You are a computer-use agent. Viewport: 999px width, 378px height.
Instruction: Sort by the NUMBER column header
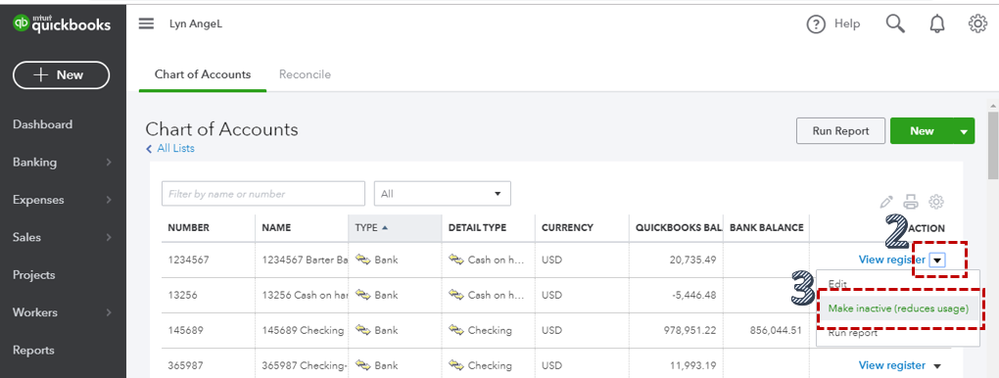pos(189,228)
